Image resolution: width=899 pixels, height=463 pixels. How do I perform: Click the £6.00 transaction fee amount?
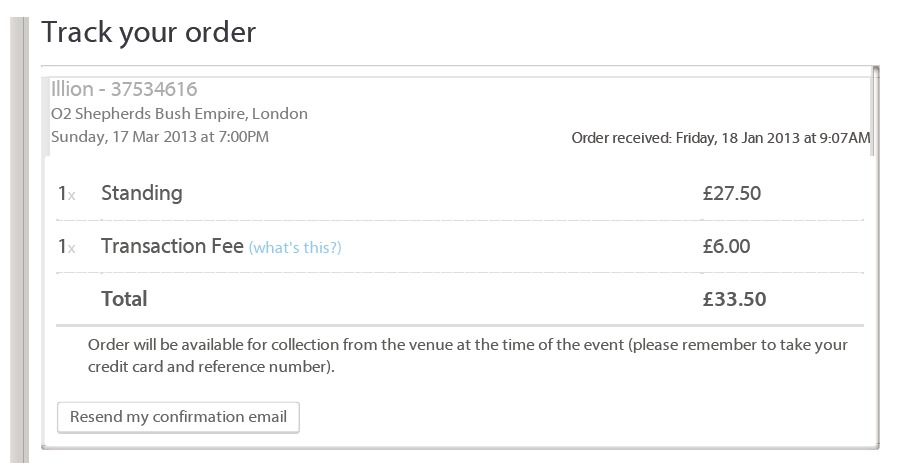tap(726, 246)
